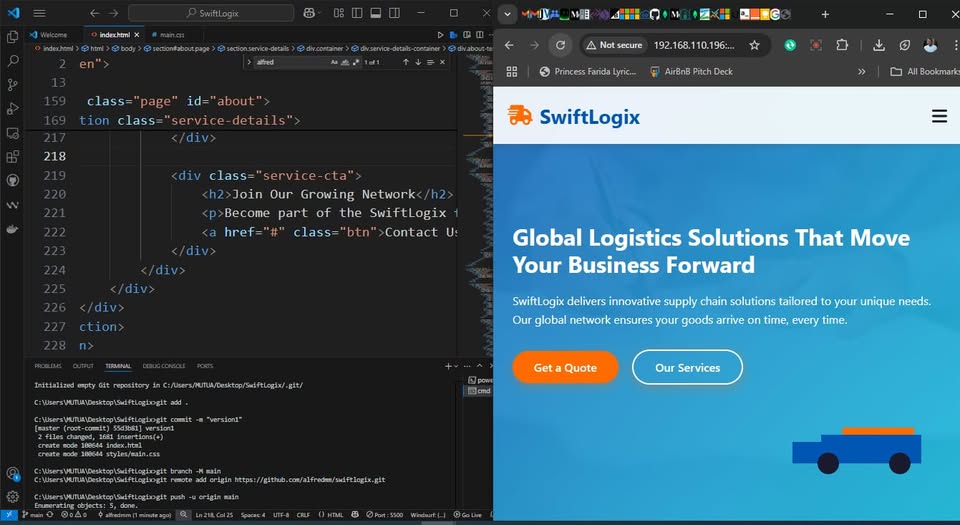
Task: Maximize the terminal panel with the chevron
Action: (479, 366)
